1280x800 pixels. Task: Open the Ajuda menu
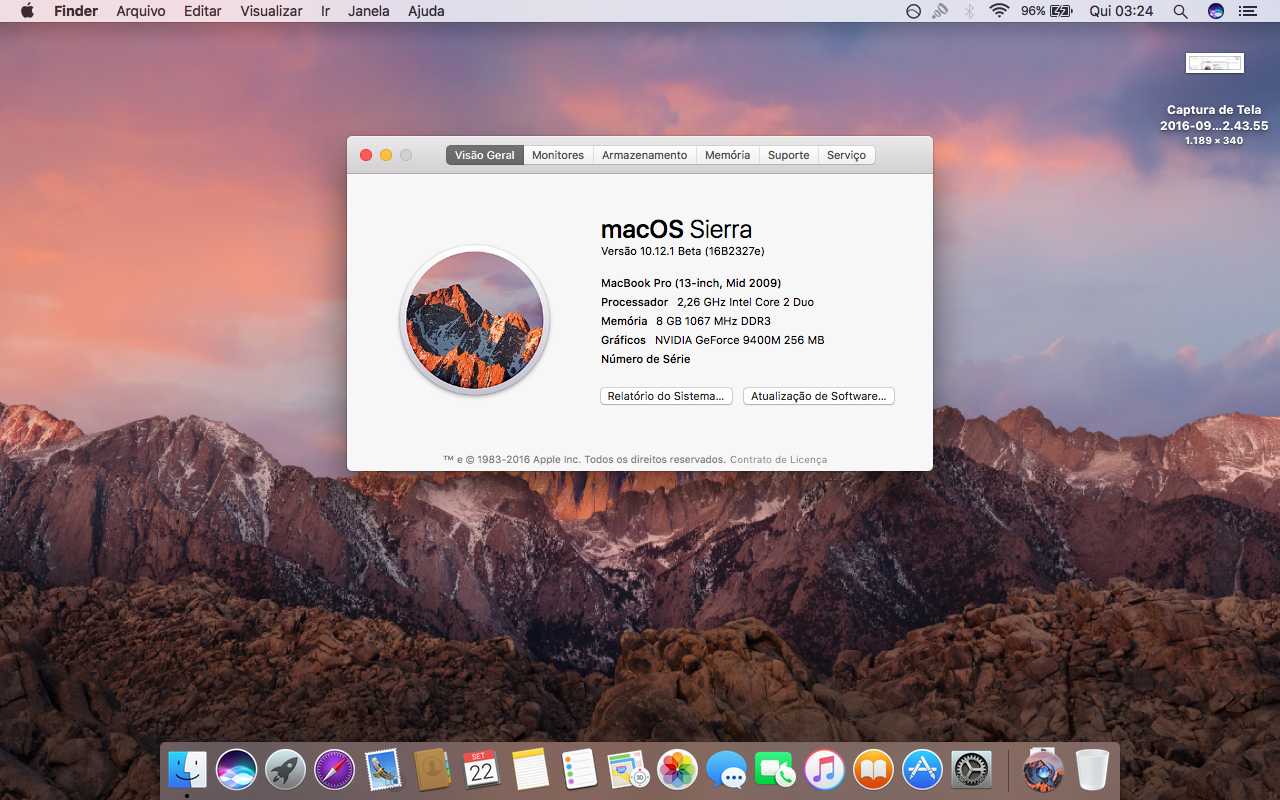click(x=426, y=11)
